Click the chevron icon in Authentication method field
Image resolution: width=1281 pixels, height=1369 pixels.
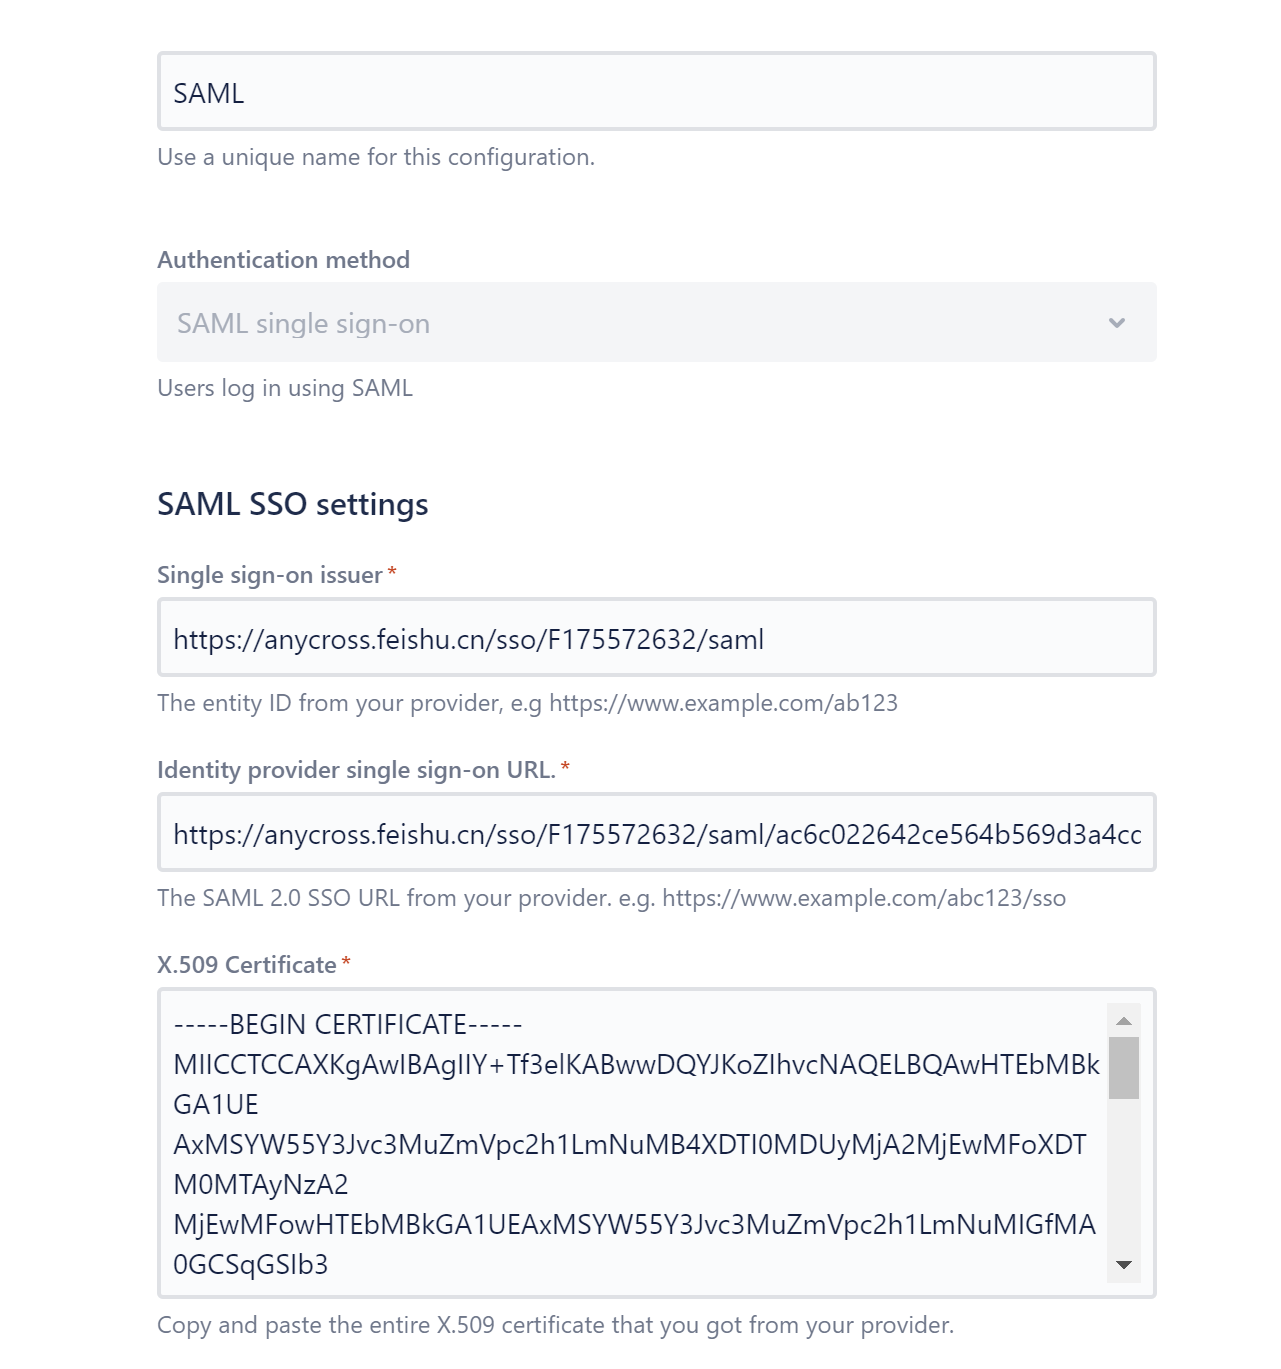pyautogui.click(x=1117, y=323)
